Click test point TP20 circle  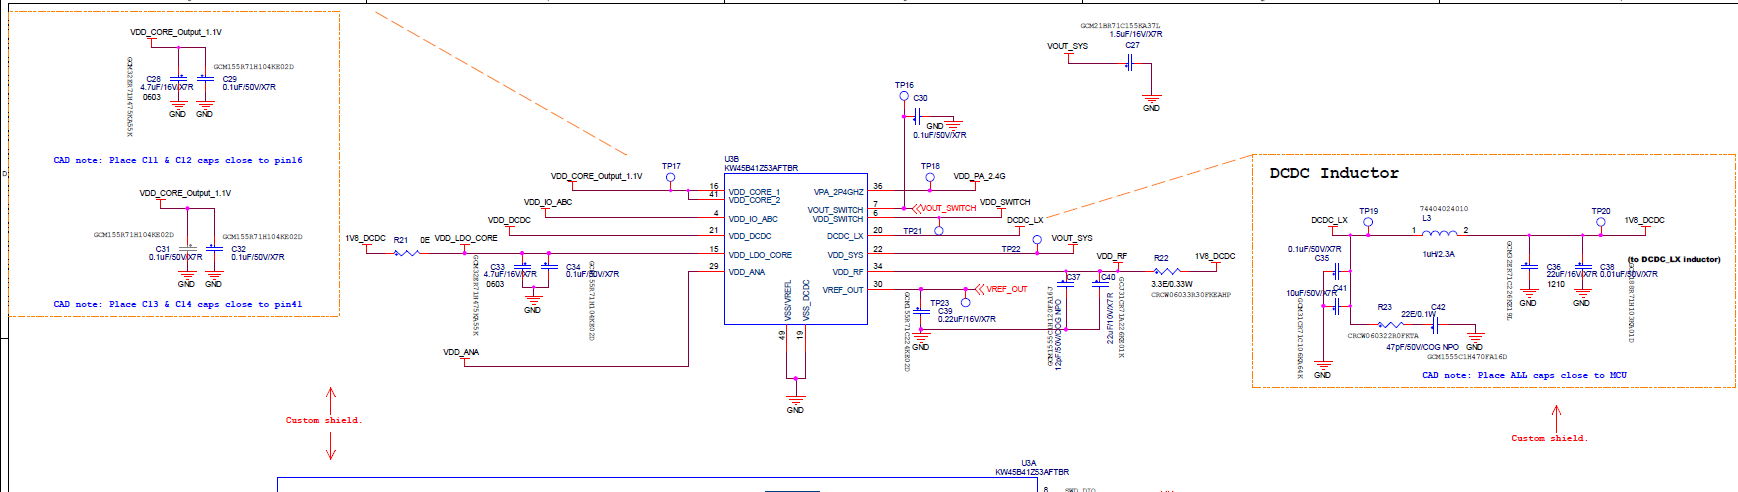click(1601, 222)
